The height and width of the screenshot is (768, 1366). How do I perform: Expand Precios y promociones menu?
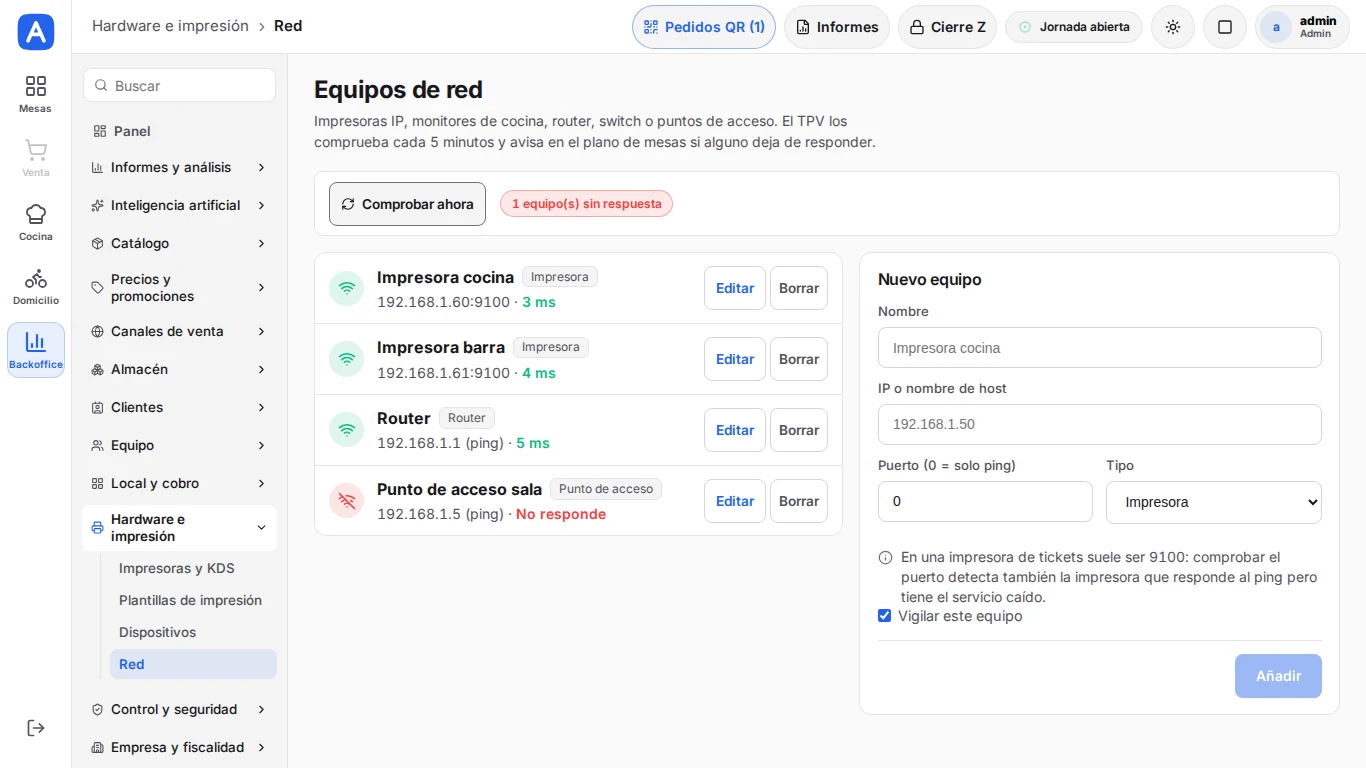click(x=179, y=288)
